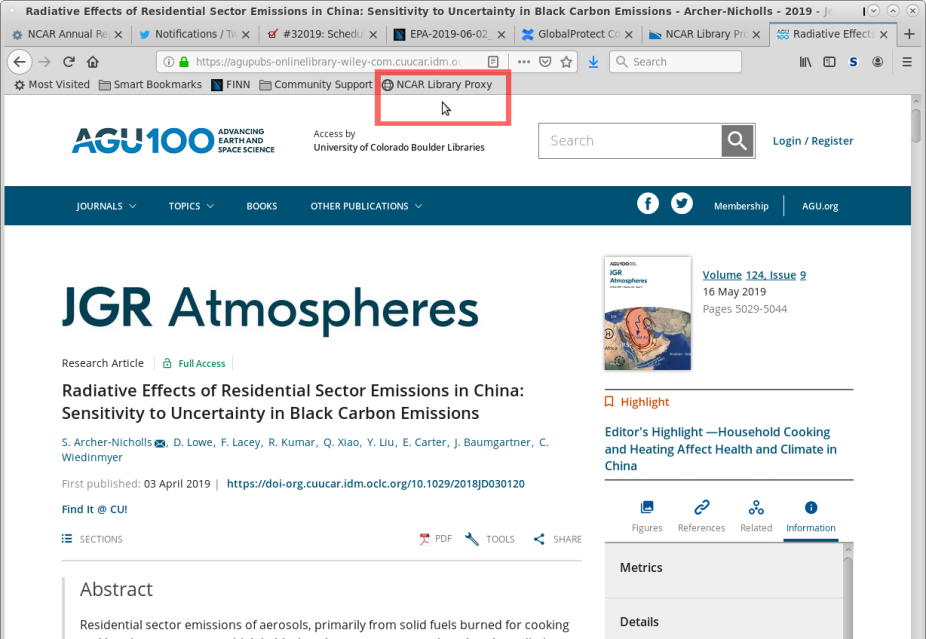Expand the Topics dropdown menu
The image size is (926, 639).
pyautogui.click(x=191, y=206)
